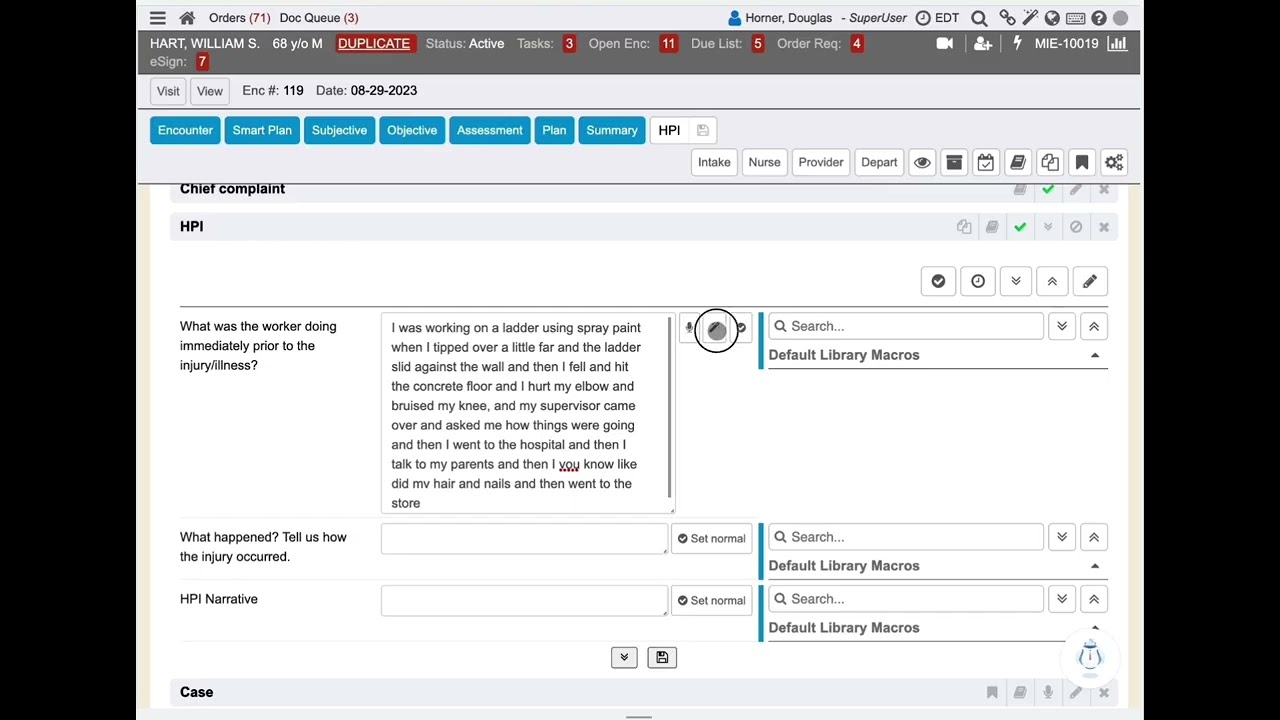
Task: Collapse all with double-up chevron in HPI toolbar
Action: pyautogui.click(x=1052, y=281)
